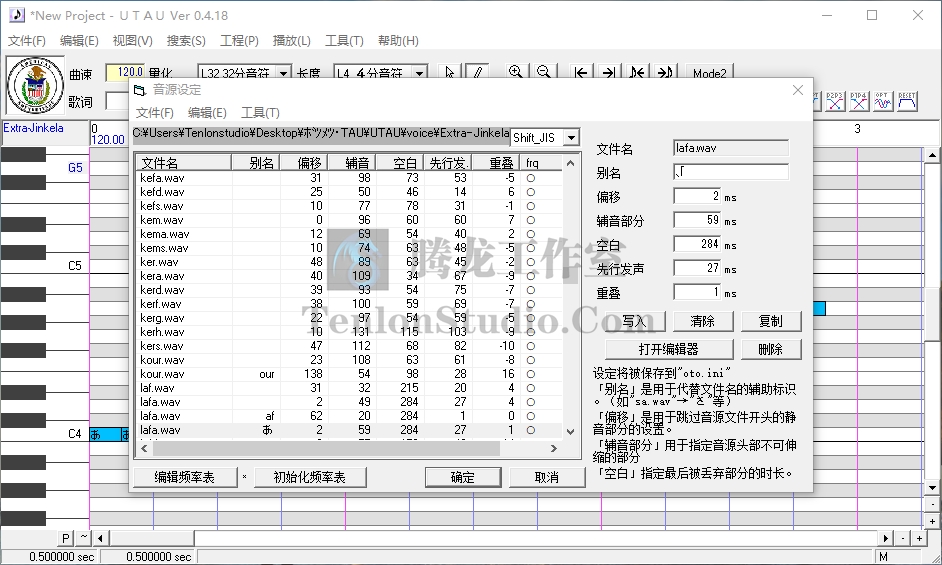Image resolution: width=942 pixels, height=565 pixels.
Task: Click the file list scroll right arrow
Action: 553,448
